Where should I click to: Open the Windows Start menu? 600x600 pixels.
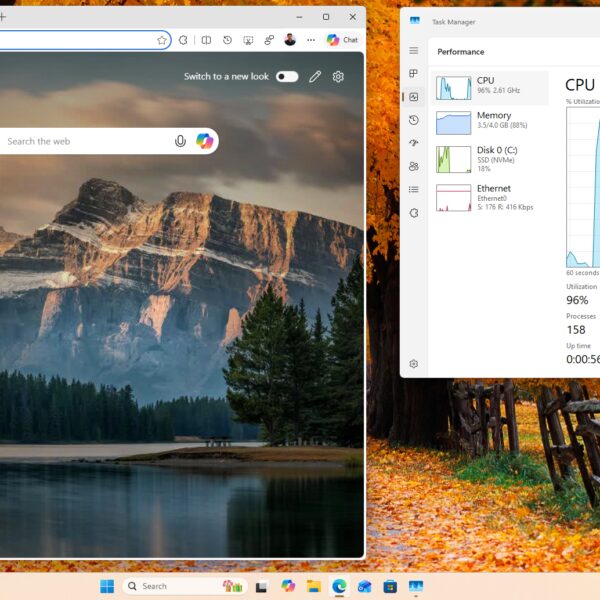coord(107,586)
